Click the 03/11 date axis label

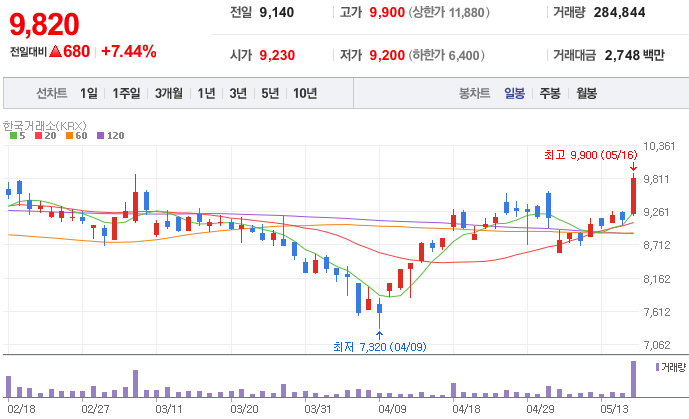pos(169,409)
